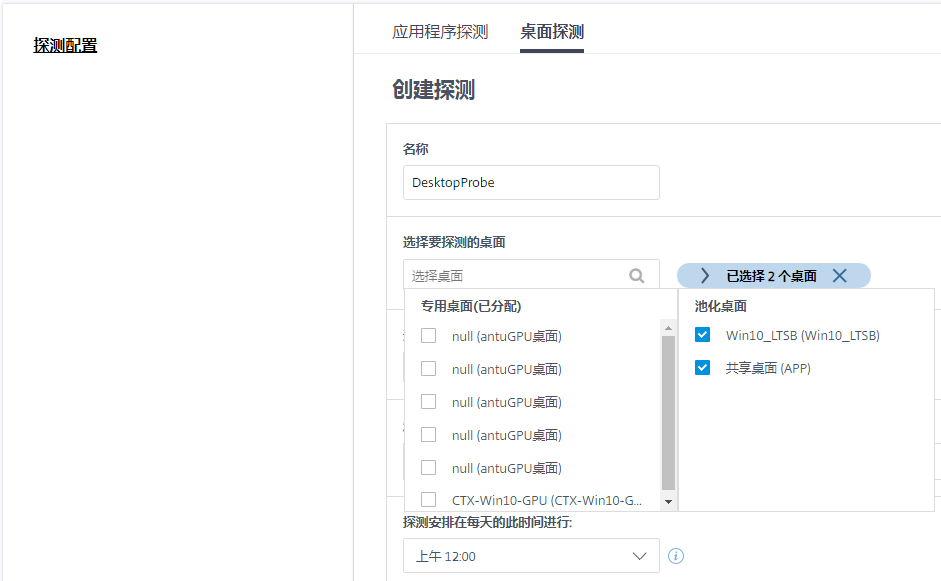Uncheck the Win10_LTSB pooled desktop
Image resolution: width=941 pixels, height=581 pixels.
click(x=703, y=335)
